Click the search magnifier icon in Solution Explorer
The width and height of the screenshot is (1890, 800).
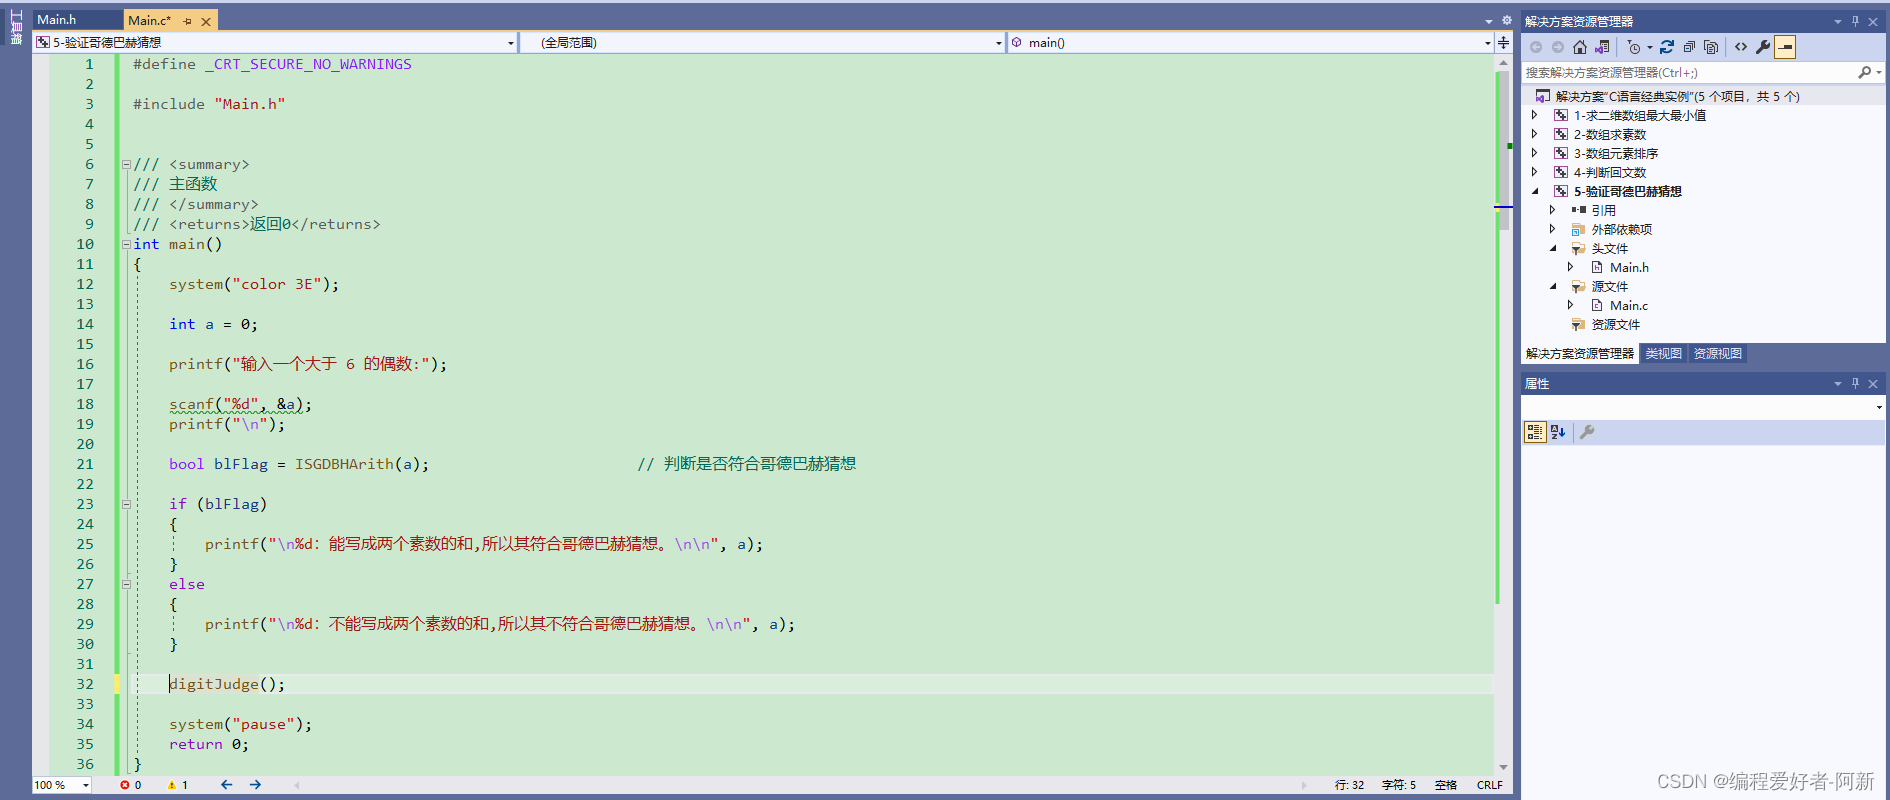[1865, 72]
